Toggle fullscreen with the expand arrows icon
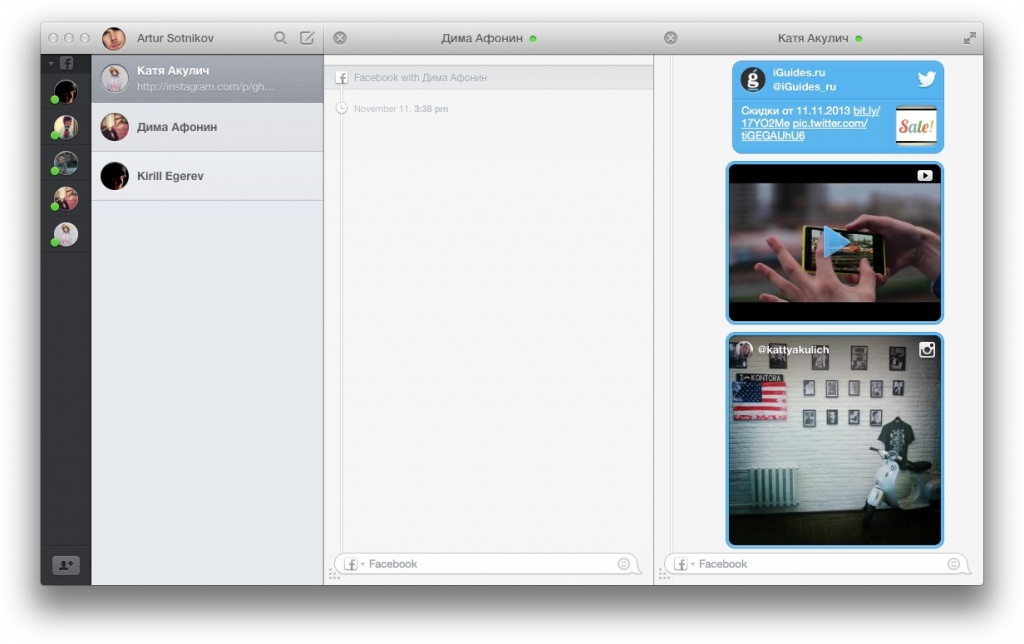Screen dimensions: 1024x644 969,38
